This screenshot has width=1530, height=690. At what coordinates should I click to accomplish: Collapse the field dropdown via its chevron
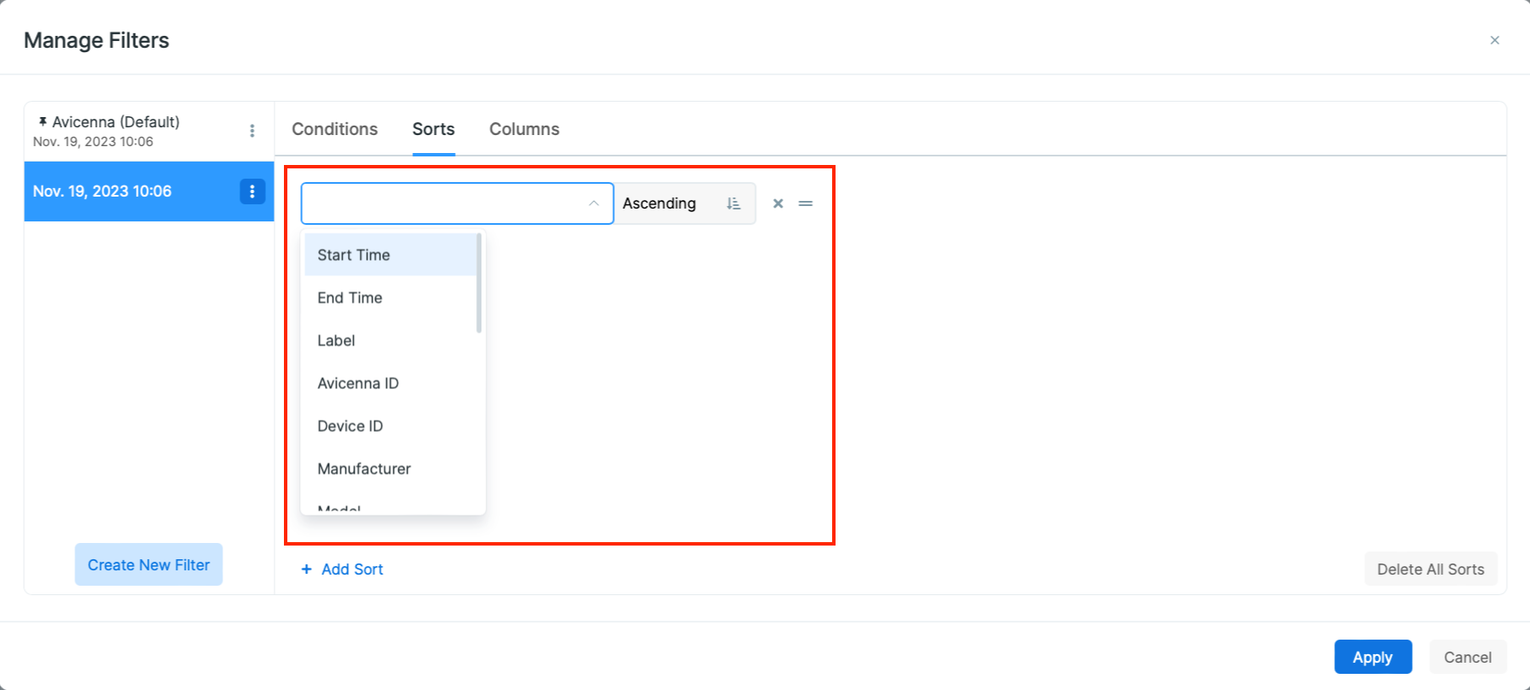coord(594,202)
